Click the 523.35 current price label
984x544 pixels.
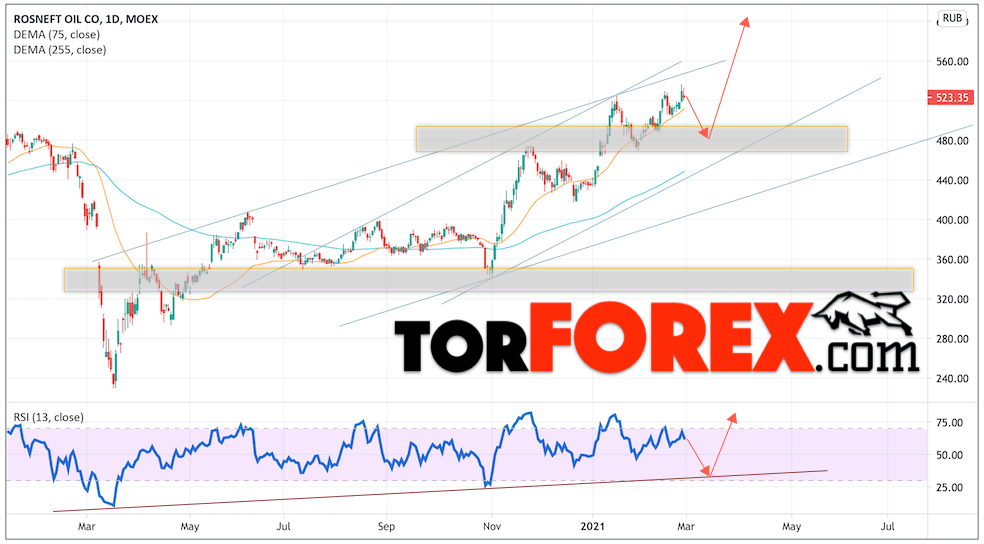tap(951, 97)
